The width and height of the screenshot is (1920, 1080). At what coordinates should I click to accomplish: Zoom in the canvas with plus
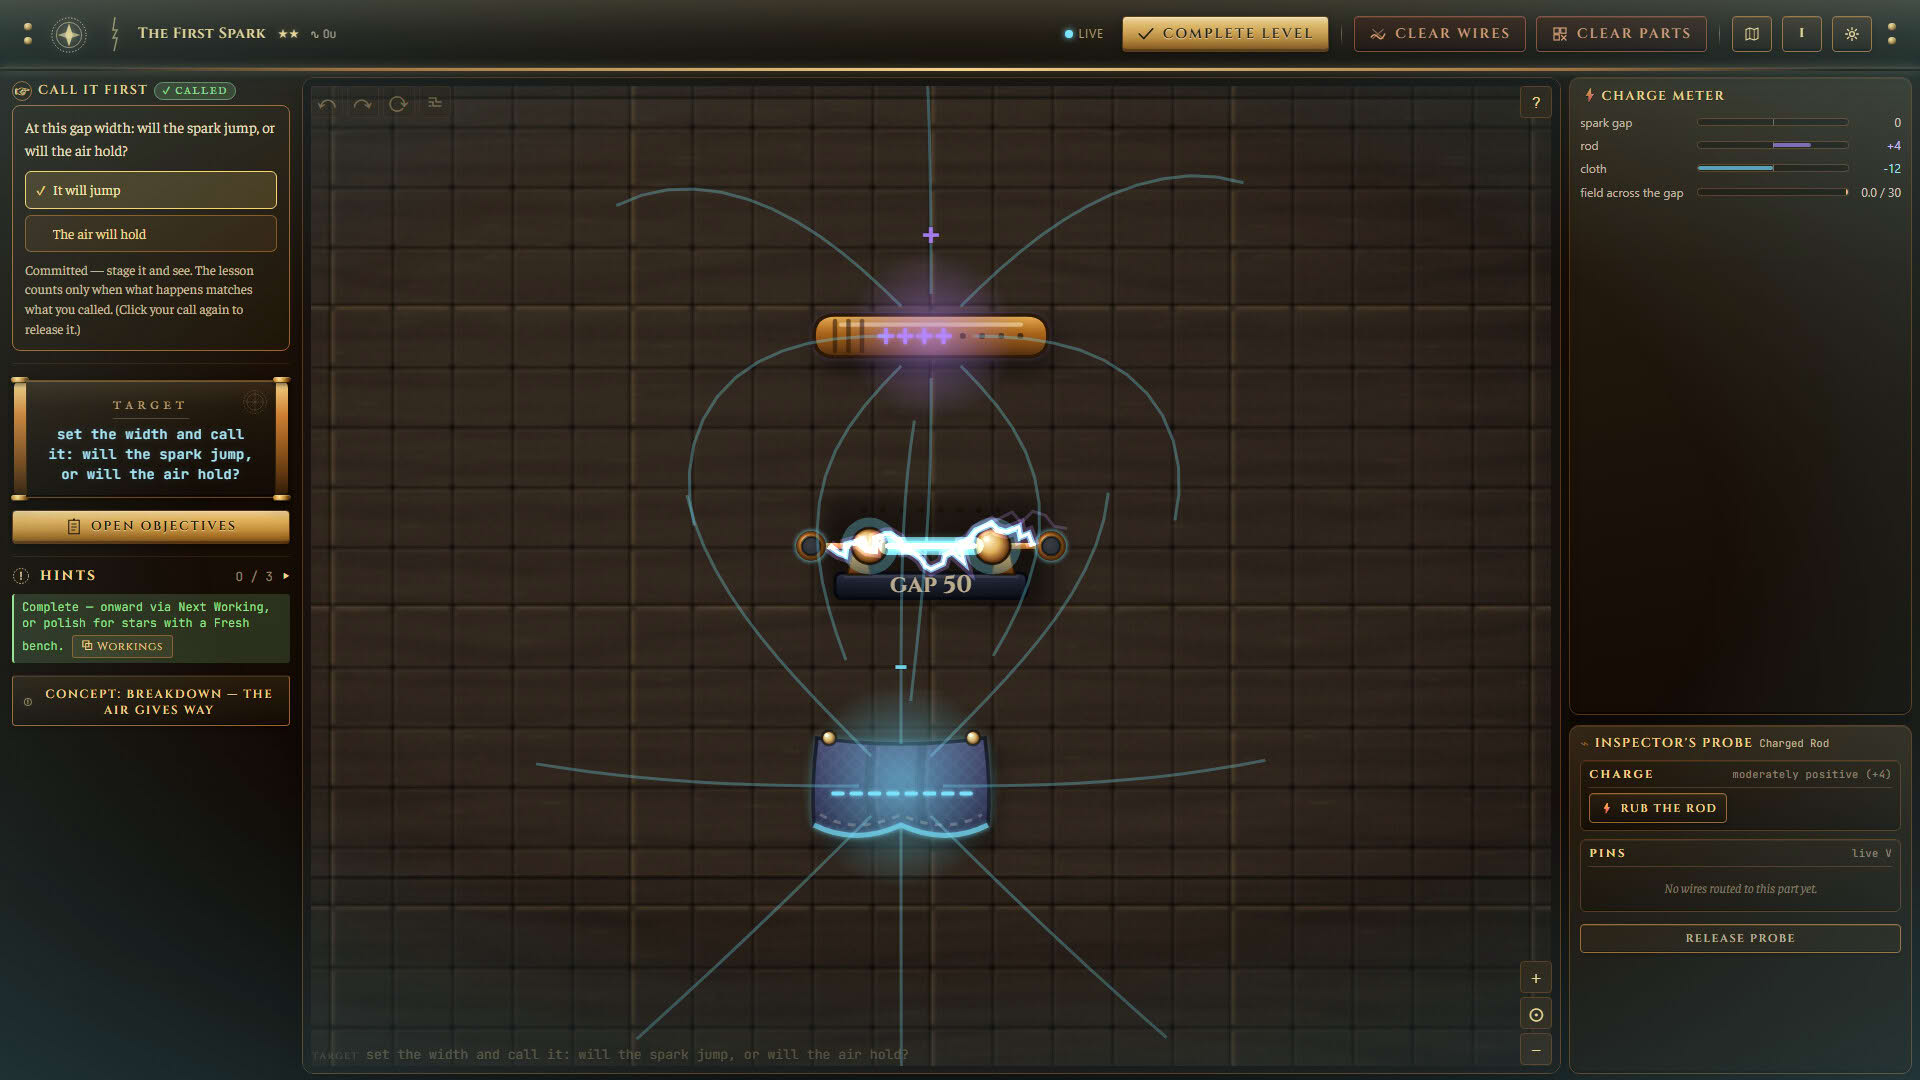point(1536,978)
